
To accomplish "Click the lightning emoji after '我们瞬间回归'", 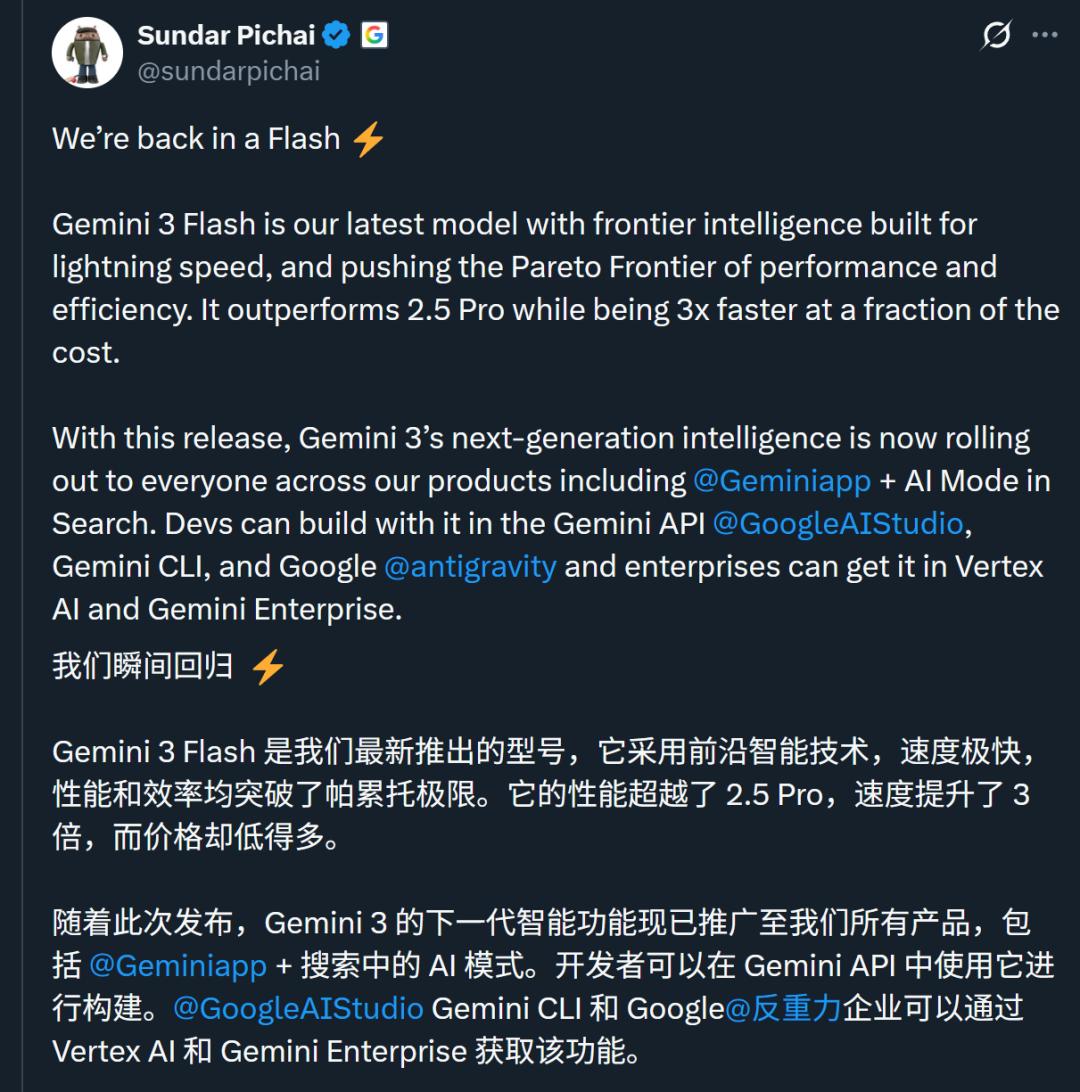I will pyautogui.click(x=267, y=666).
